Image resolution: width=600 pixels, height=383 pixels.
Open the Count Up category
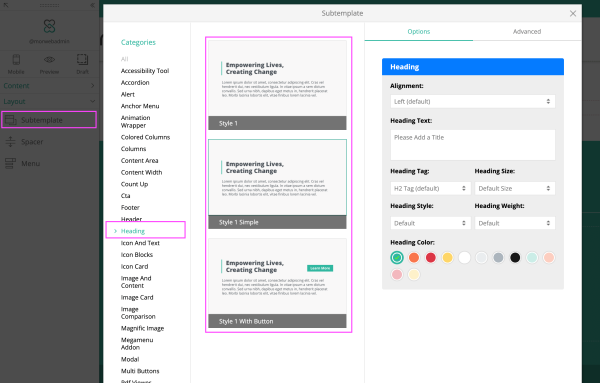[134, 184]
